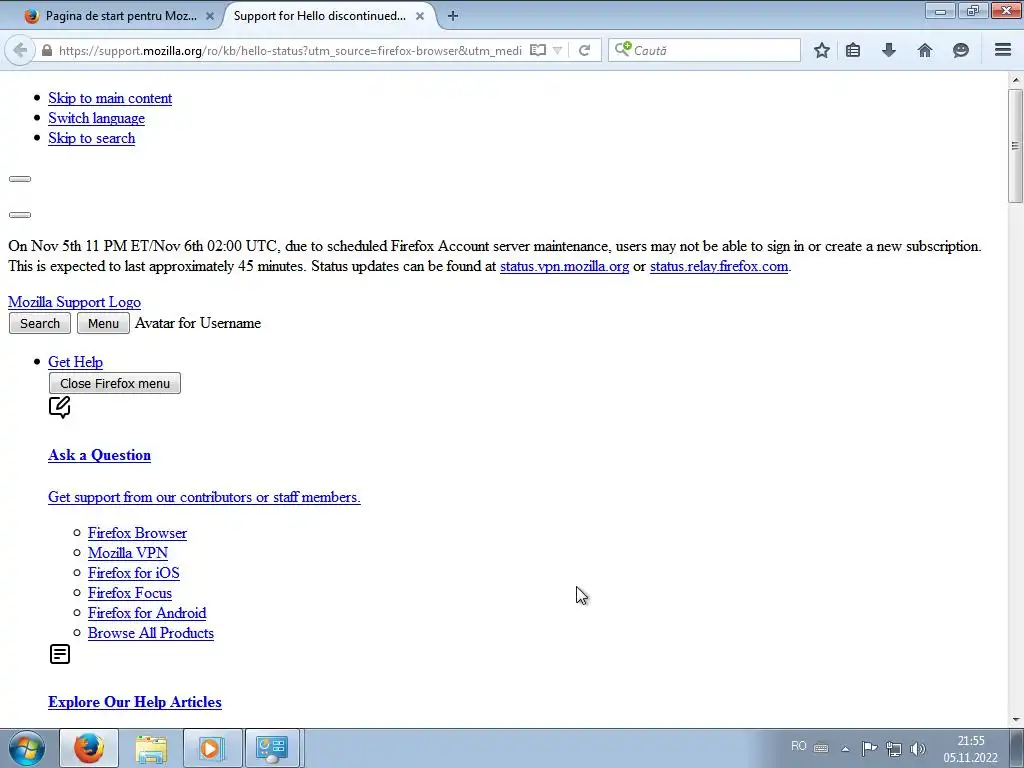Open the Get Help link

coord(75,362)
